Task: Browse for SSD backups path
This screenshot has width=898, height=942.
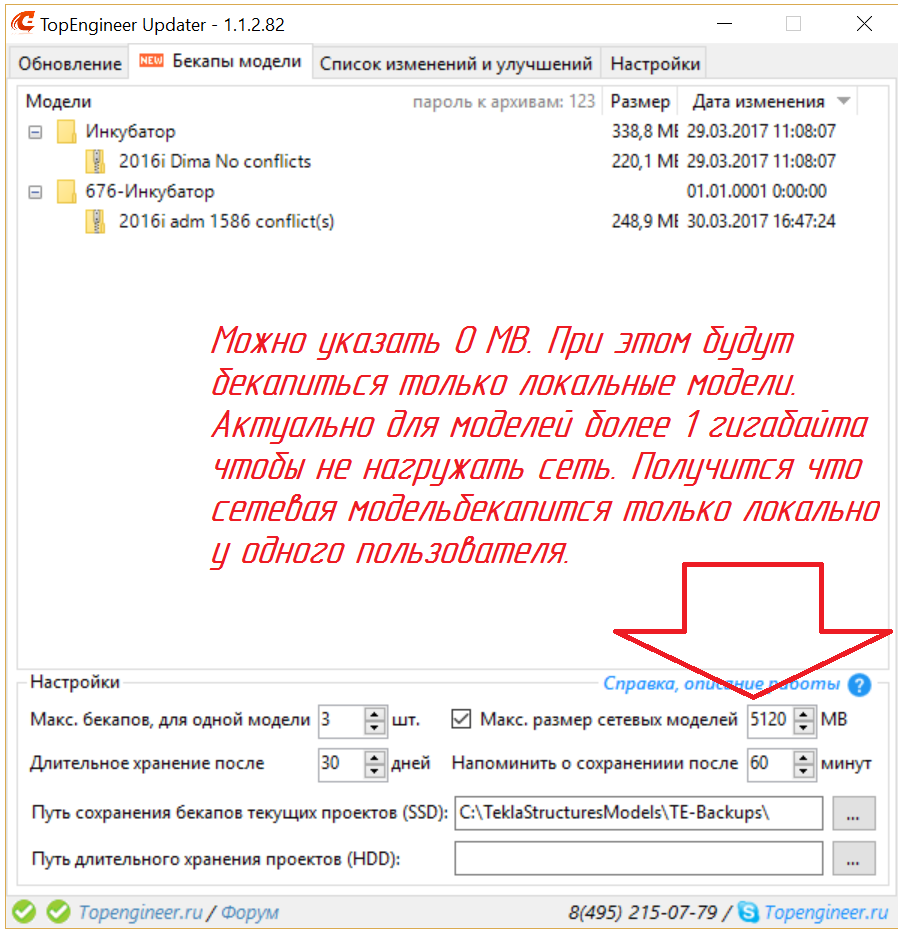Action: coord(854,813)
